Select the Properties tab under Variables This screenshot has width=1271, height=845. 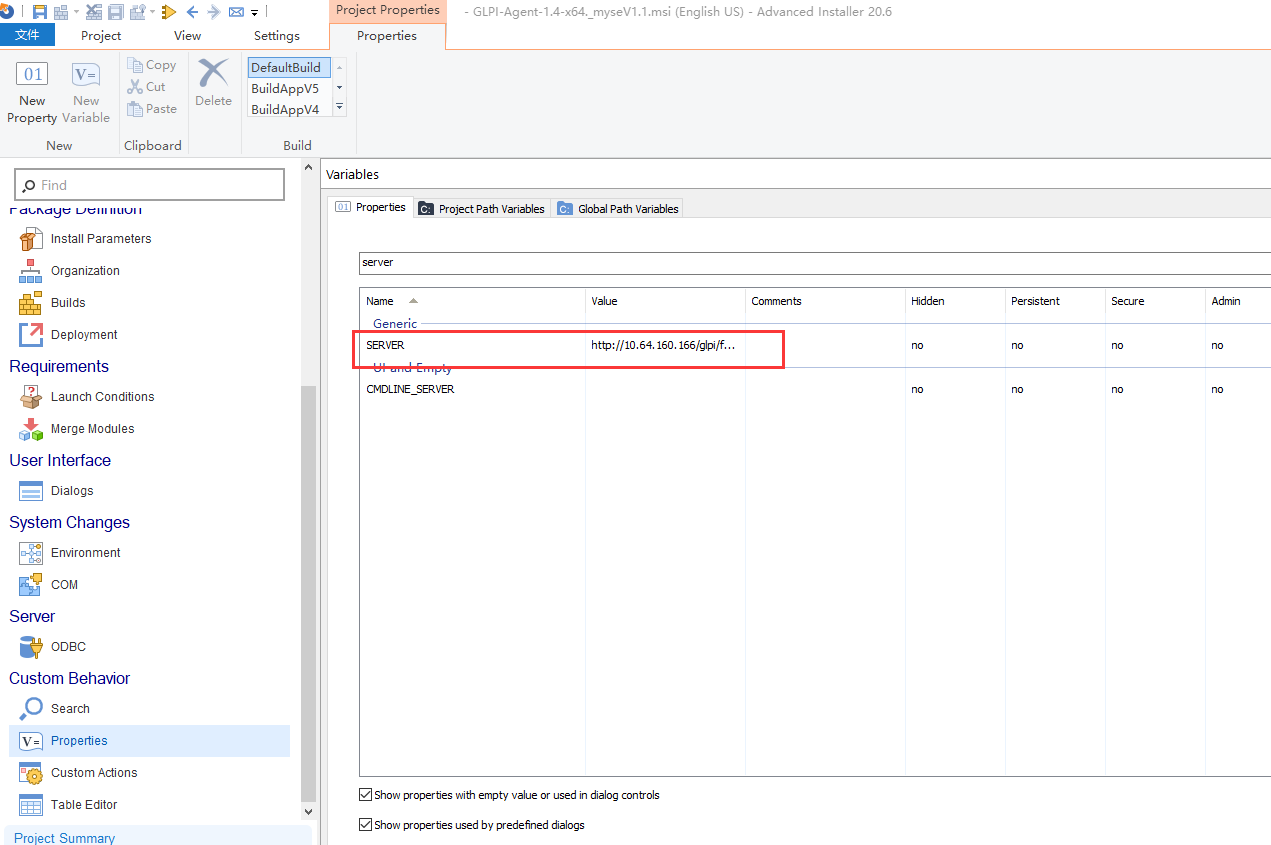370,207
